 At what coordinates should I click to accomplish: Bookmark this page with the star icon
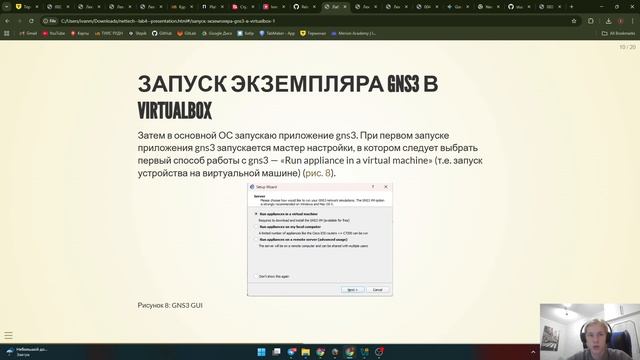tap(574, 21)
